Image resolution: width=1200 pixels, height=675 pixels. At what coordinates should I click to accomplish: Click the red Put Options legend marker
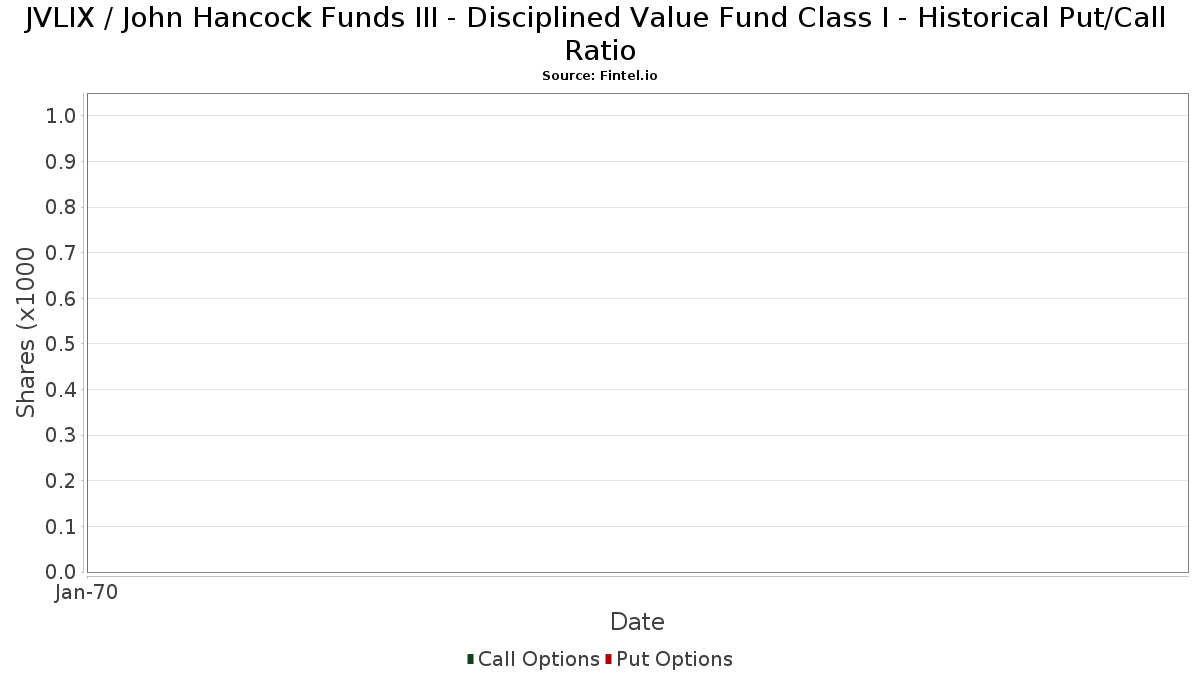click(608, 659)
